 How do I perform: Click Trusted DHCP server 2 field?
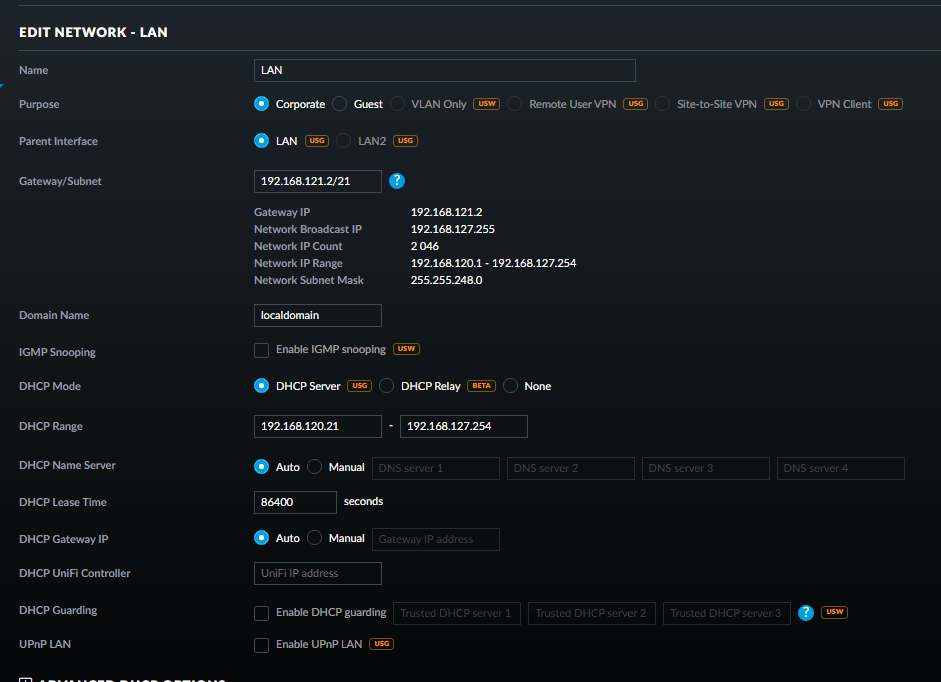tap(592, 614)
